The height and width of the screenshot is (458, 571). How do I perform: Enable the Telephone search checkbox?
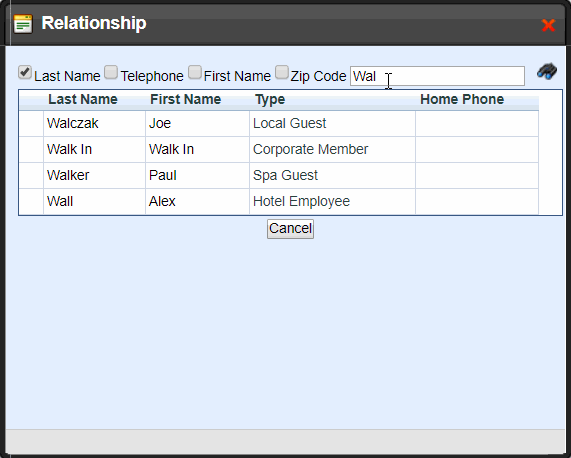click(111, 72)
